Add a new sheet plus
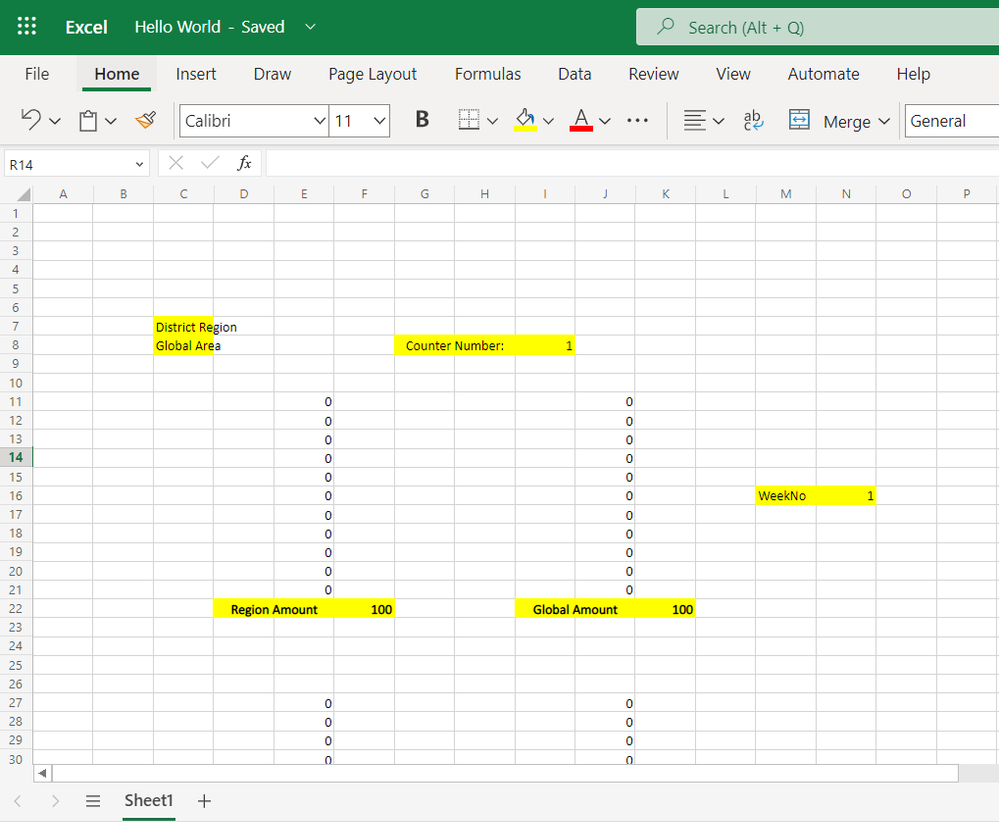This screenshot has height=822, width=999. point(204,801)
